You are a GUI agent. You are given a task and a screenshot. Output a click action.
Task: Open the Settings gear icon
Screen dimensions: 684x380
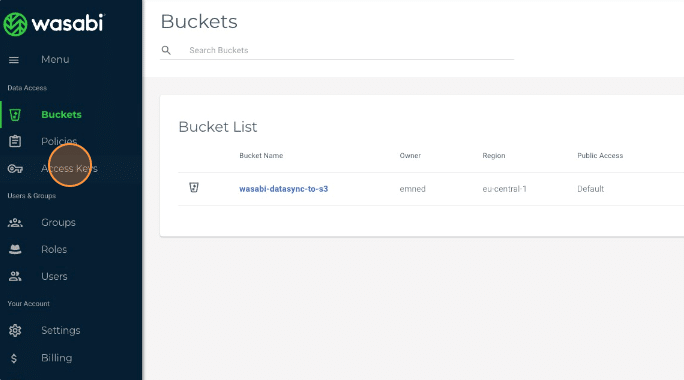(x=15, y=331)
